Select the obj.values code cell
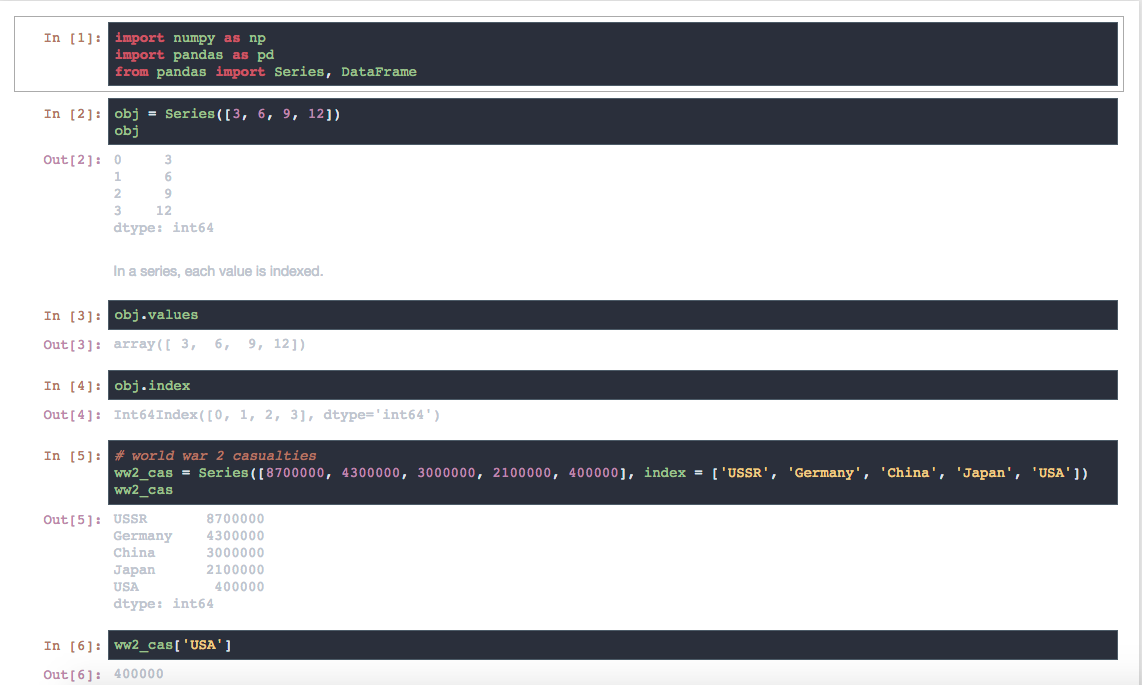 click(613, 314)
